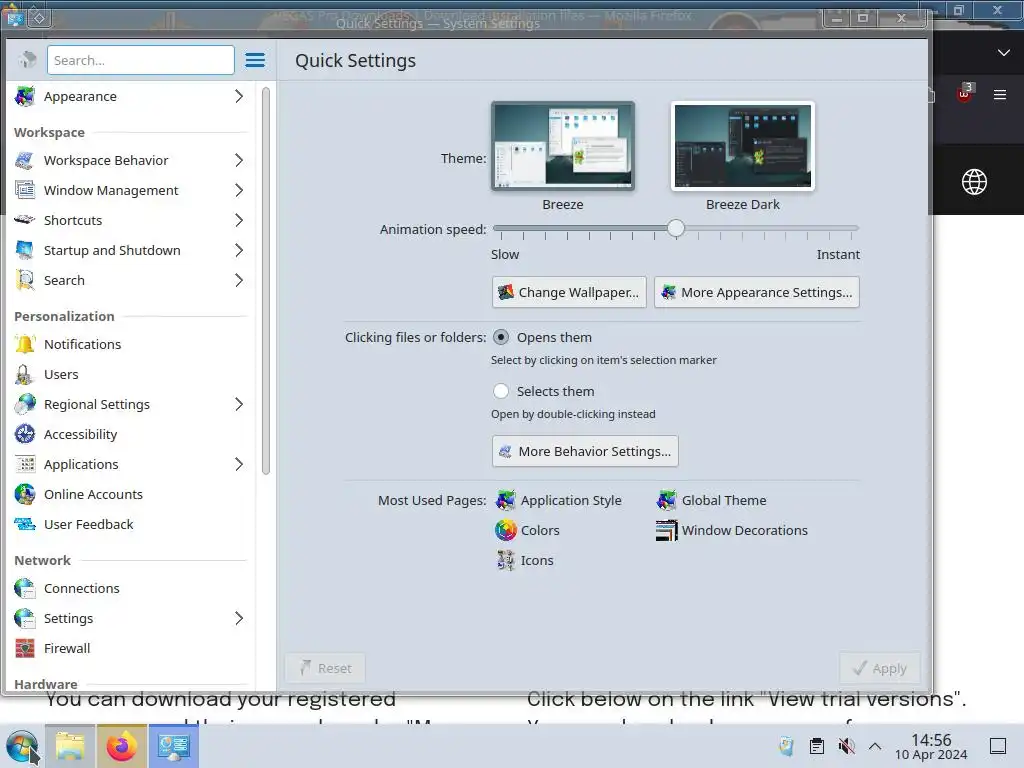Viewport: 1024px width, 768px height.
Task: Click More Behavior Settings button
Action: (585, 451)
